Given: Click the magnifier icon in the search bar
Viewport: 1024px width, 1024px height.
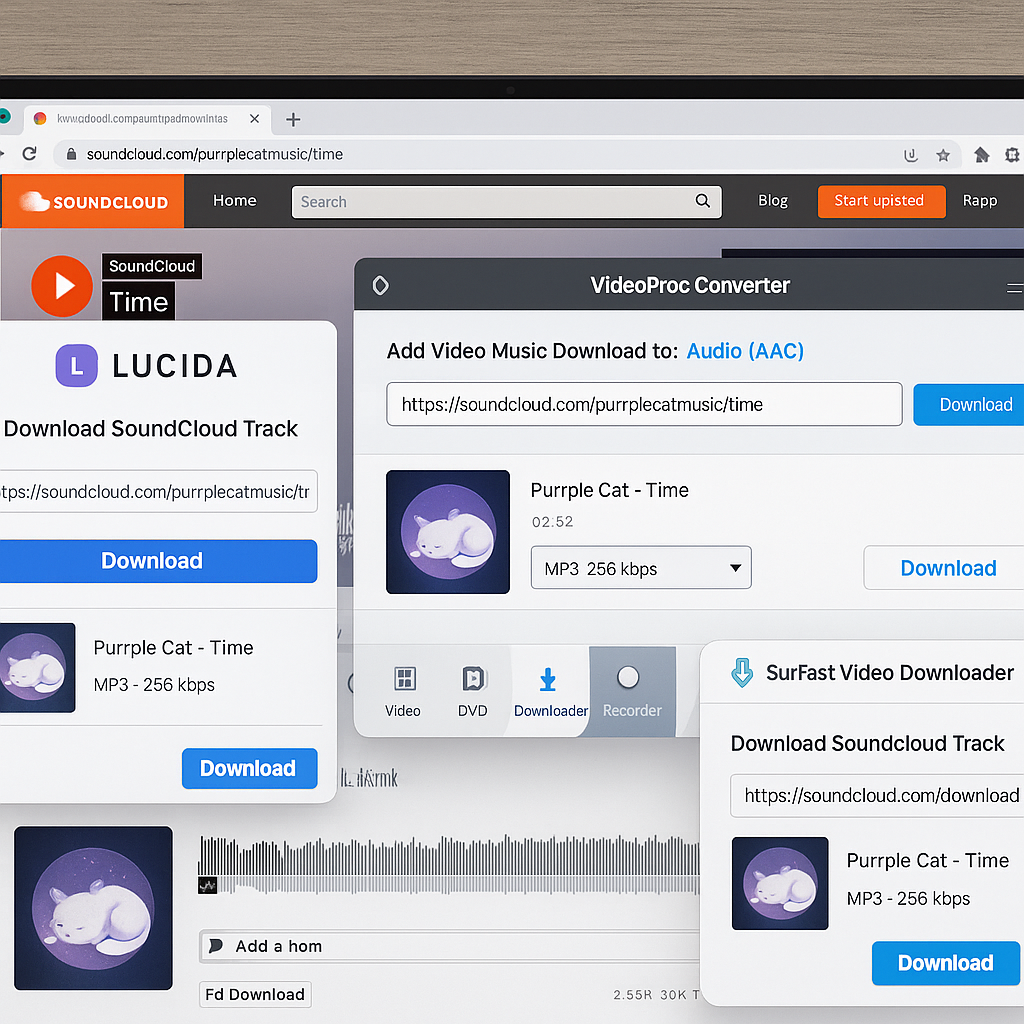Looking at the screenshot, I should 702,201.
